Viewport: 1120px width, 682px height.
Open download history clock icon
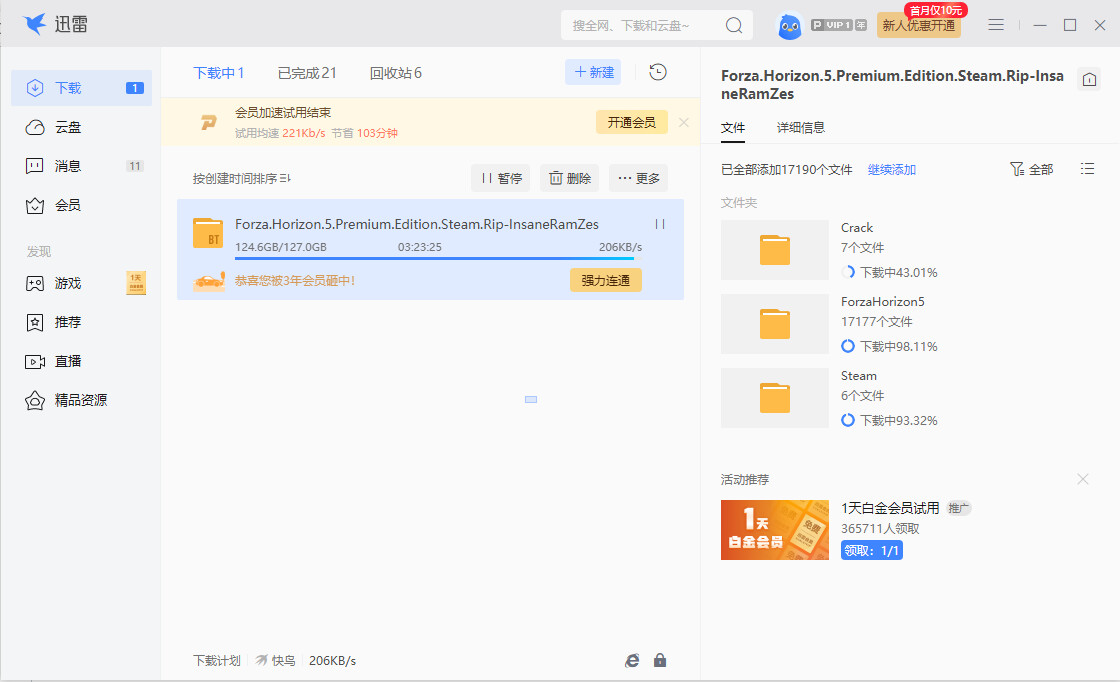click(x=658, y=72)
